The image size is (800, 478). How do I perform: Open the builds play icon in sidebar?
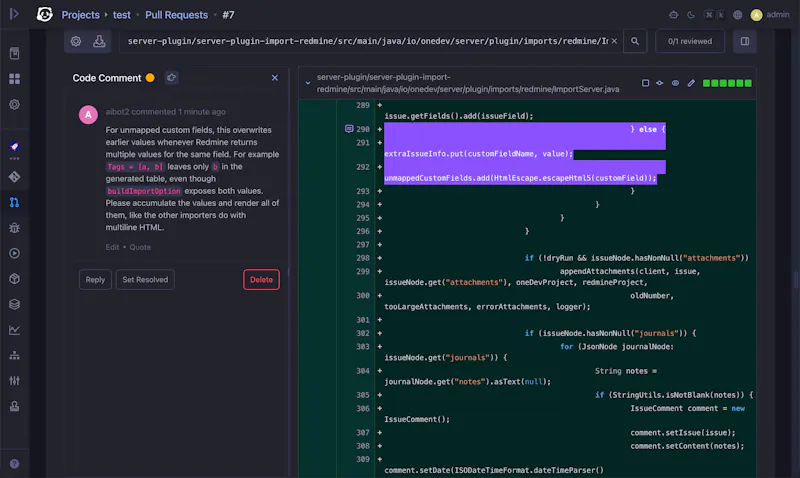pyautogui.click(x=14, y=254)
